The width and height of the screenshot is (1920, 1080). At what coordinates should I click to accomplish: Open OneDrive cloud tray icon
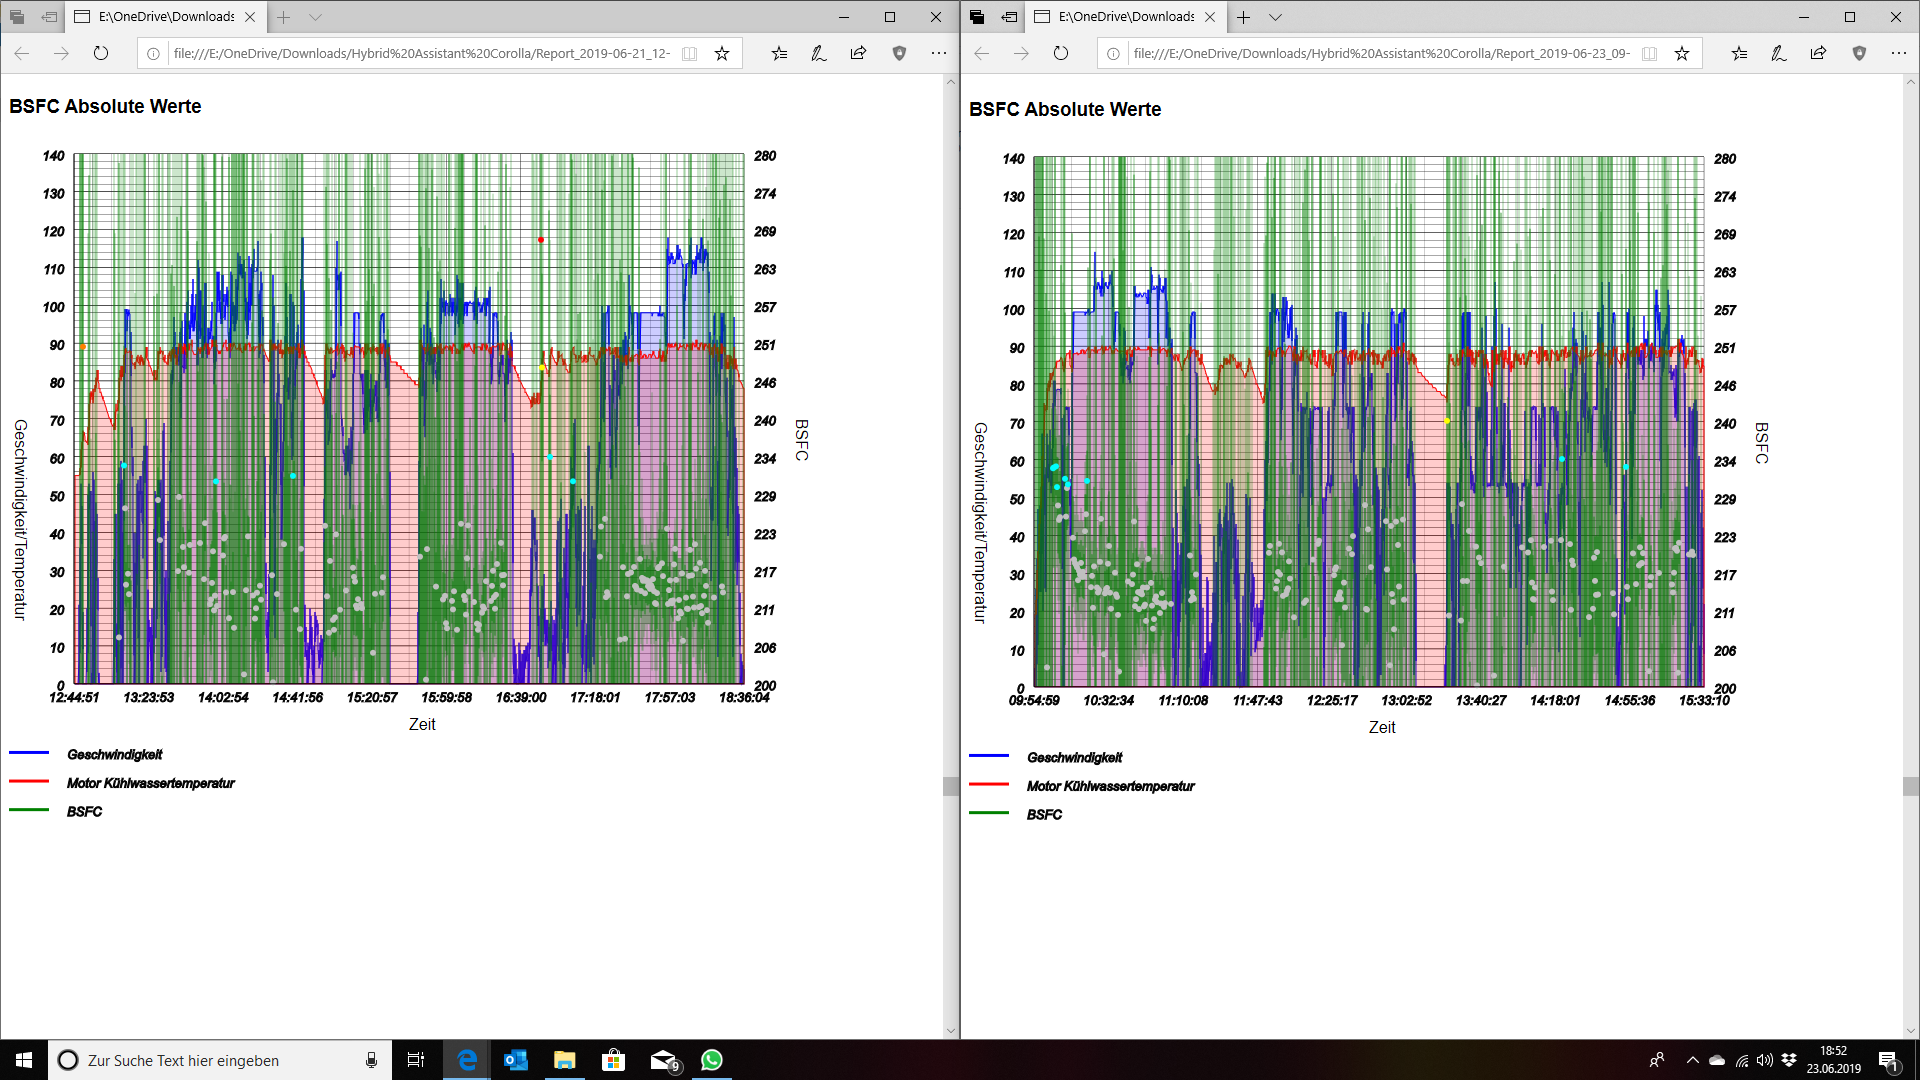pyautogui.click(x=1717, y=1060)
